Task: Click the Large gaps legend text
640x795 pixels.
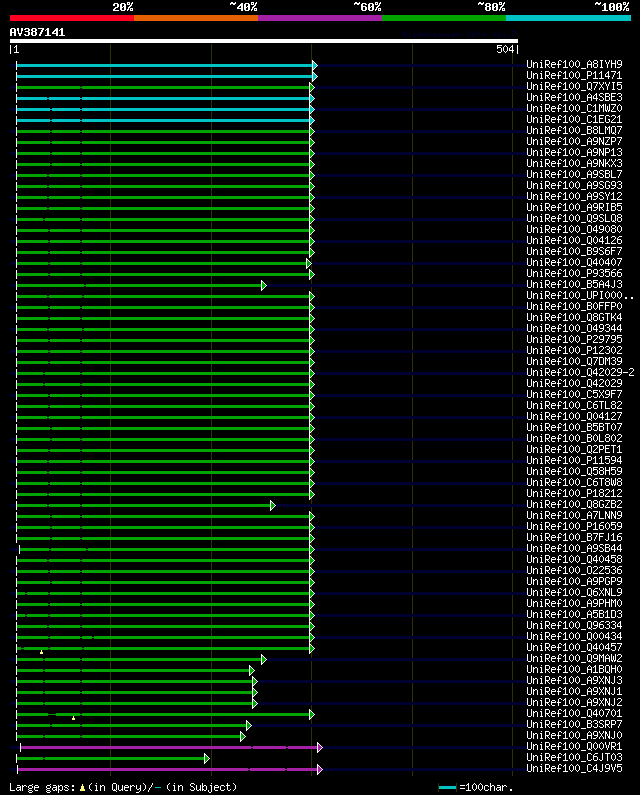Action: pyautogui.click(x=43, y=787)
